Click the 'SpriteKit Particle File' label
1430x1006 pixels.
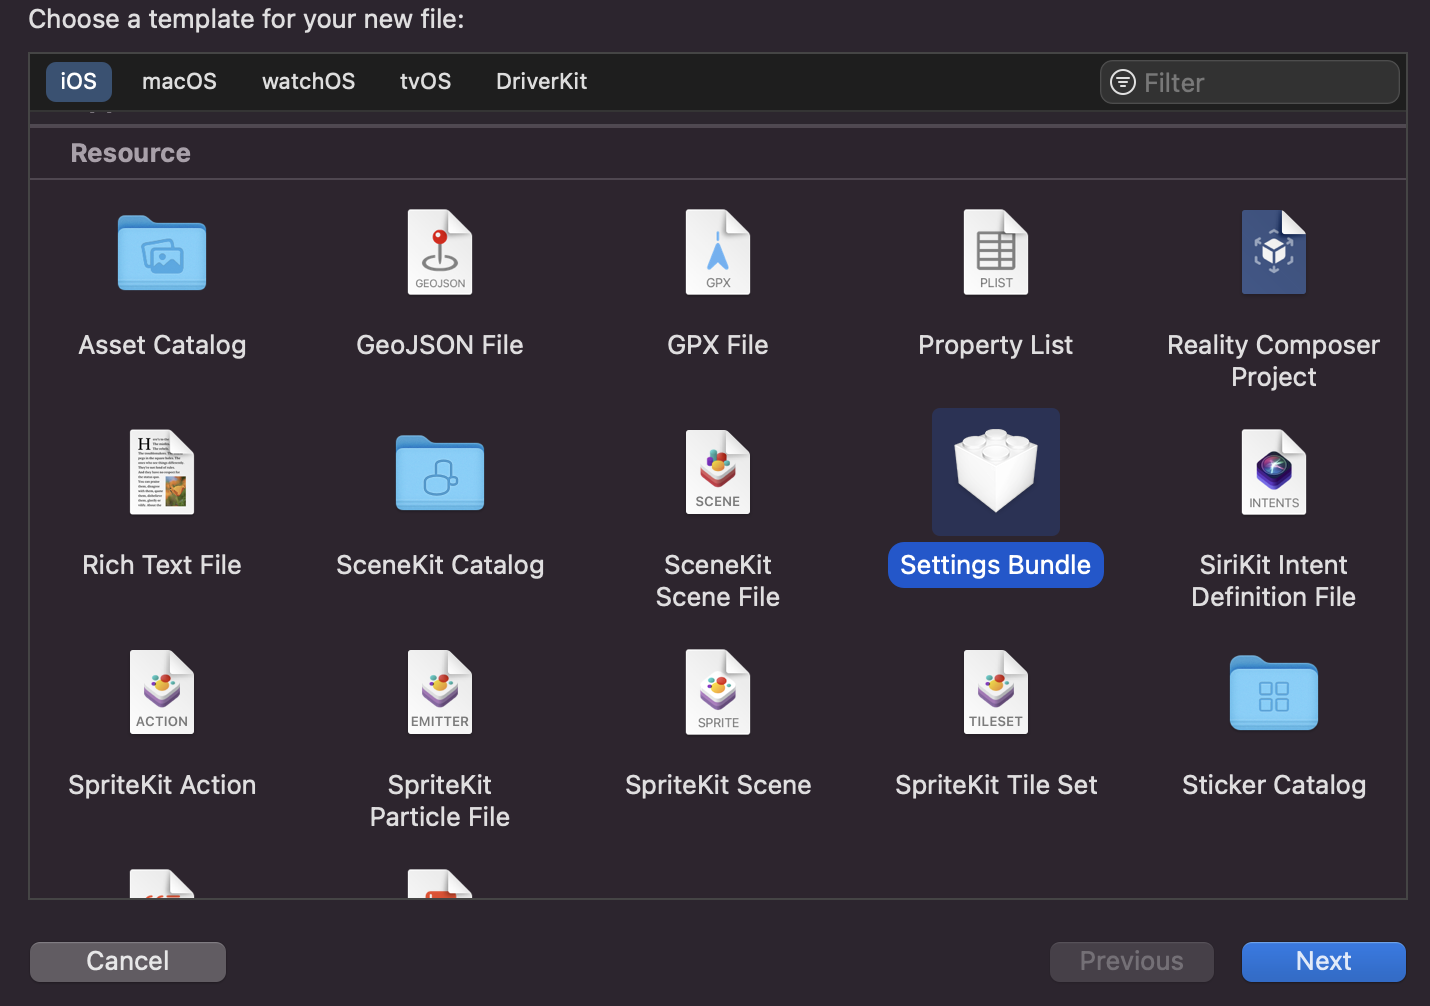click(440, 801)
